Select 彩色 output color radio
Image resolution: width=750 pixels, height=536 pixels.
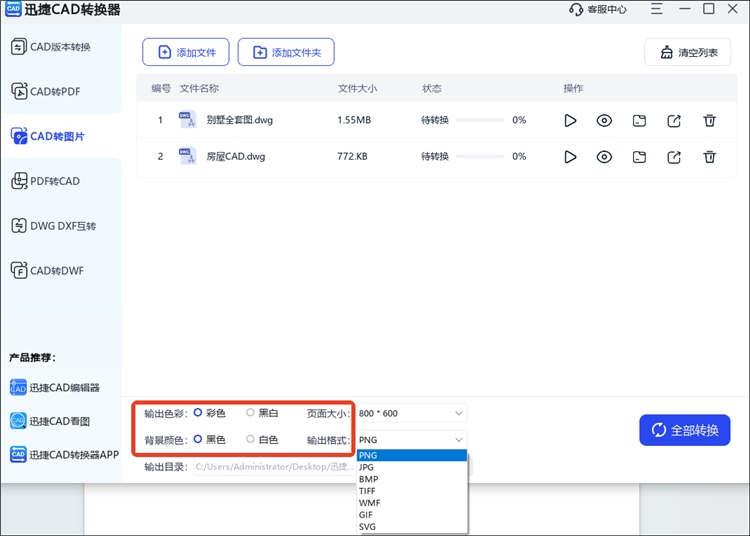click(x=198, y=413)
